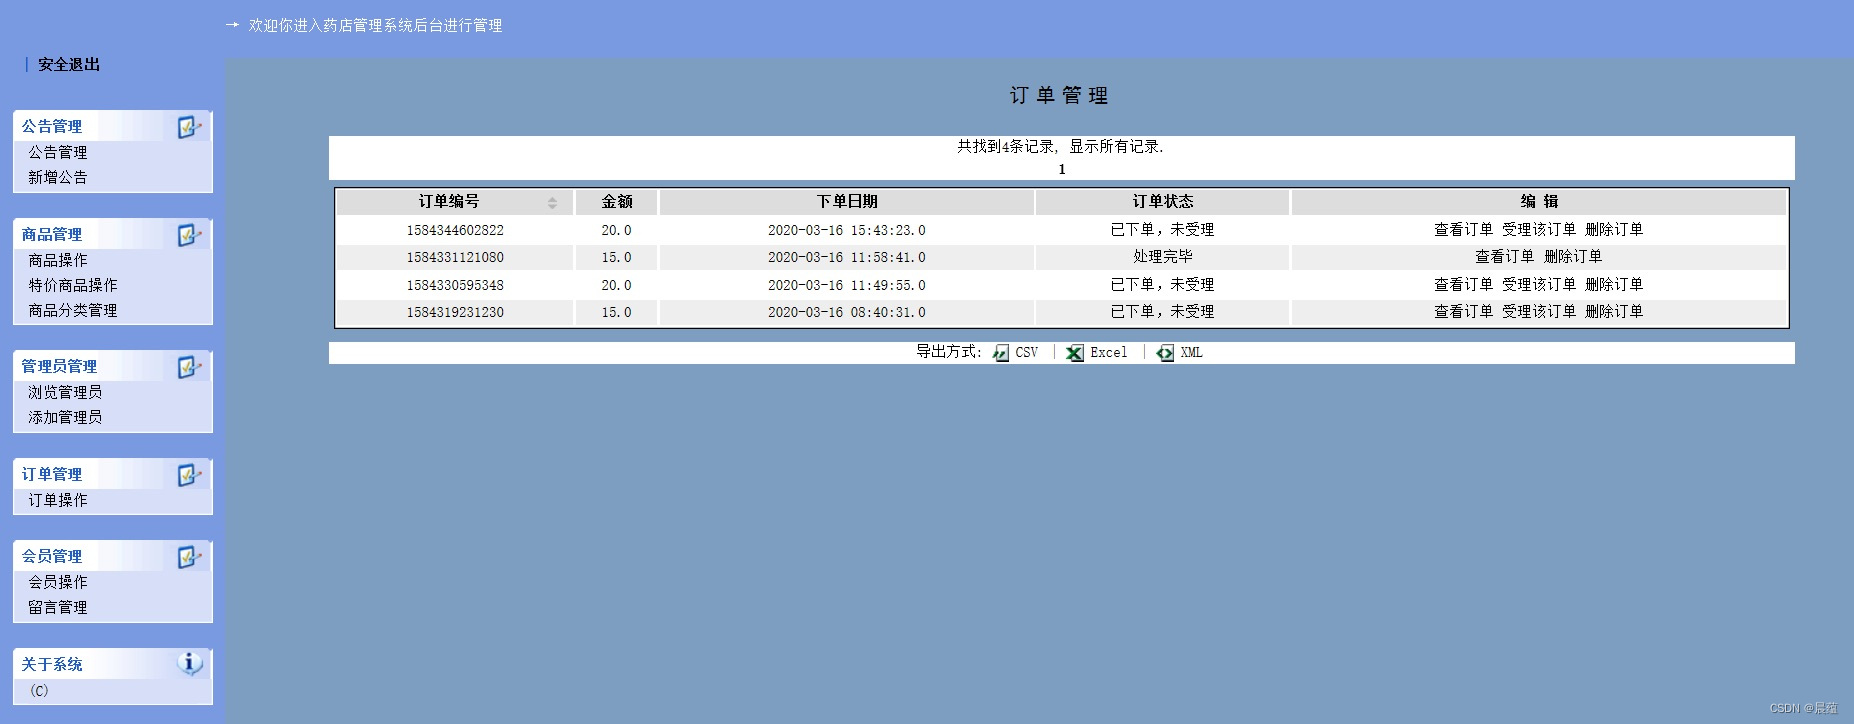Select order number 1584319231230 cell
Image resolution: width=1854 pixels, height=724 pixels.
(x=455, y=312)
